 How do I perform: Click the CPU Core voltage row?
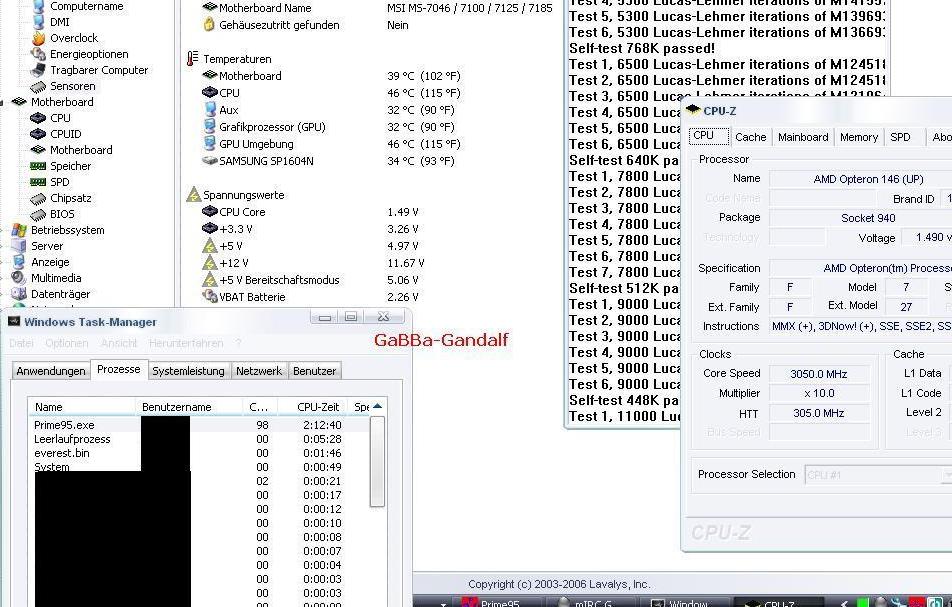point(310,212)
